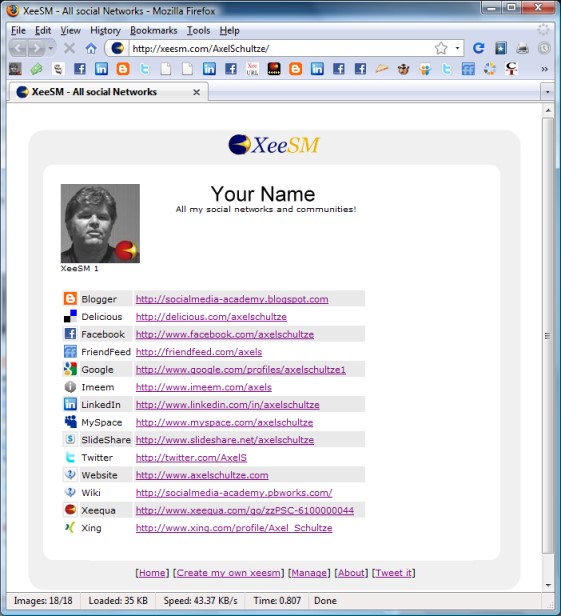
Task: Click the Xeequa icon in the networks list
Action: pos(70,510)
